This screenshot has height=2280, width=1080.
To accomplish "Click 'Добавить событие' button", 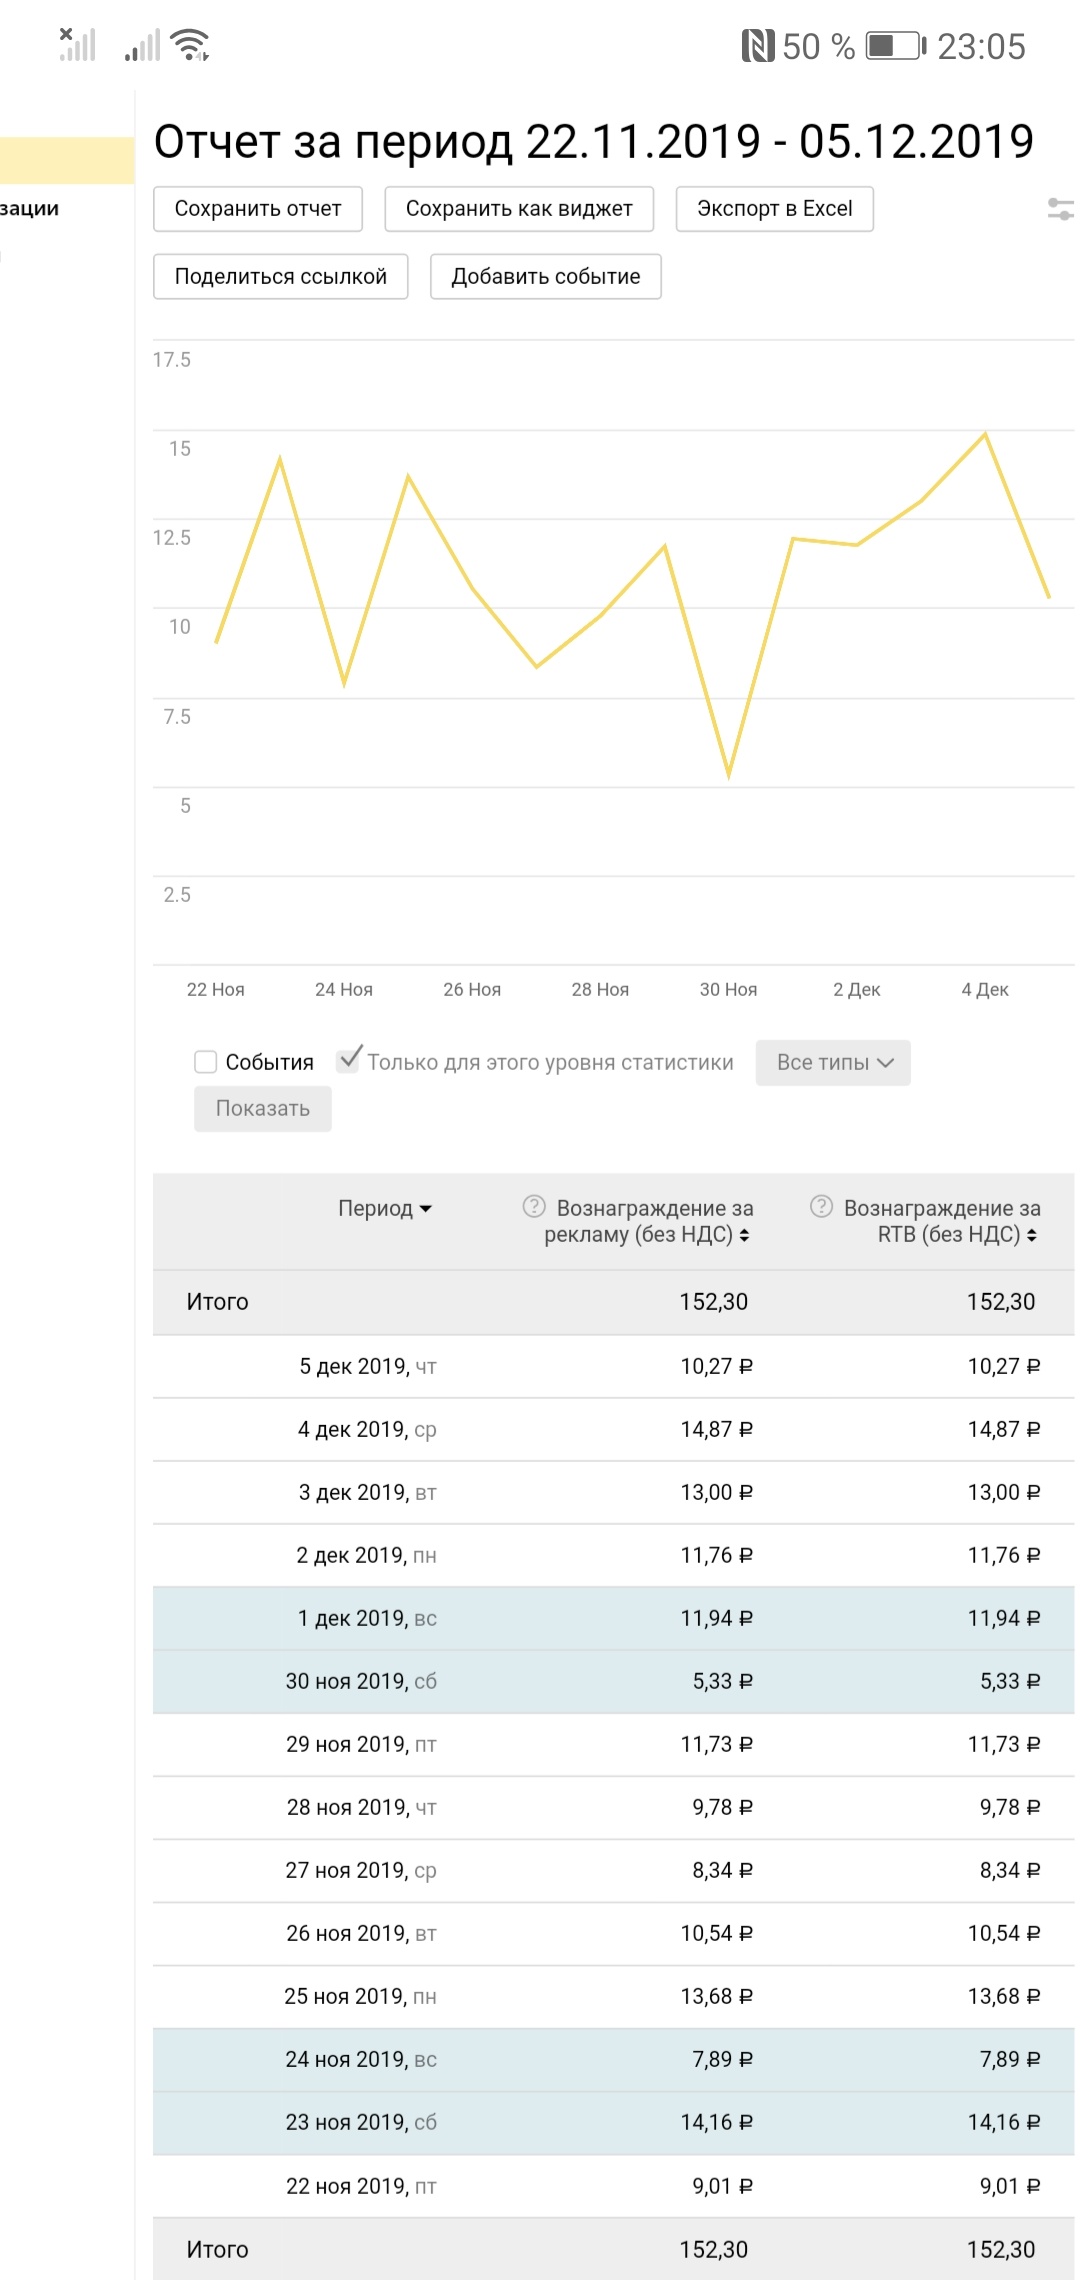I will click(x=545, y=277).
